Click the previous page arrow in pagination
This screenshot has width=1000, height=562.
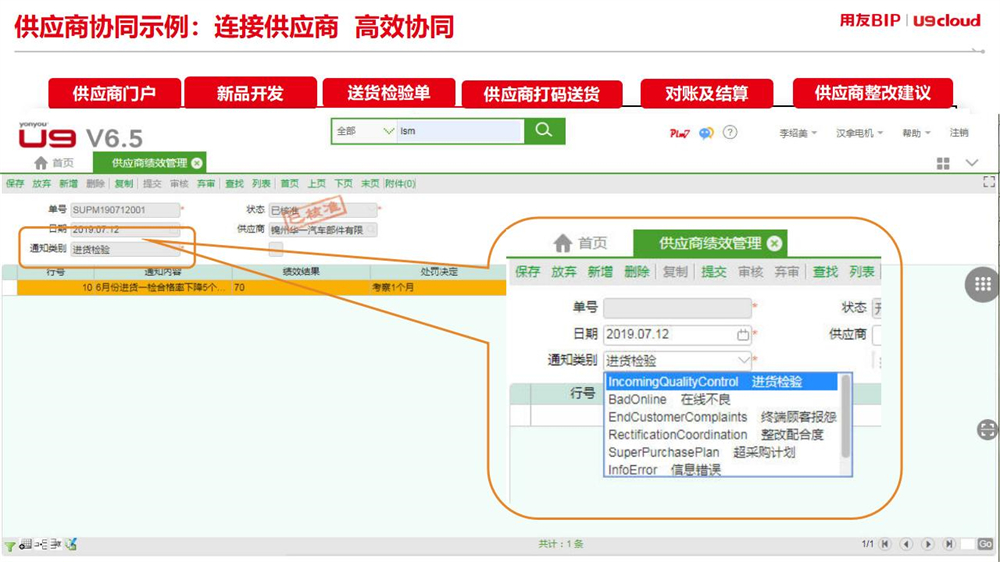906,544
